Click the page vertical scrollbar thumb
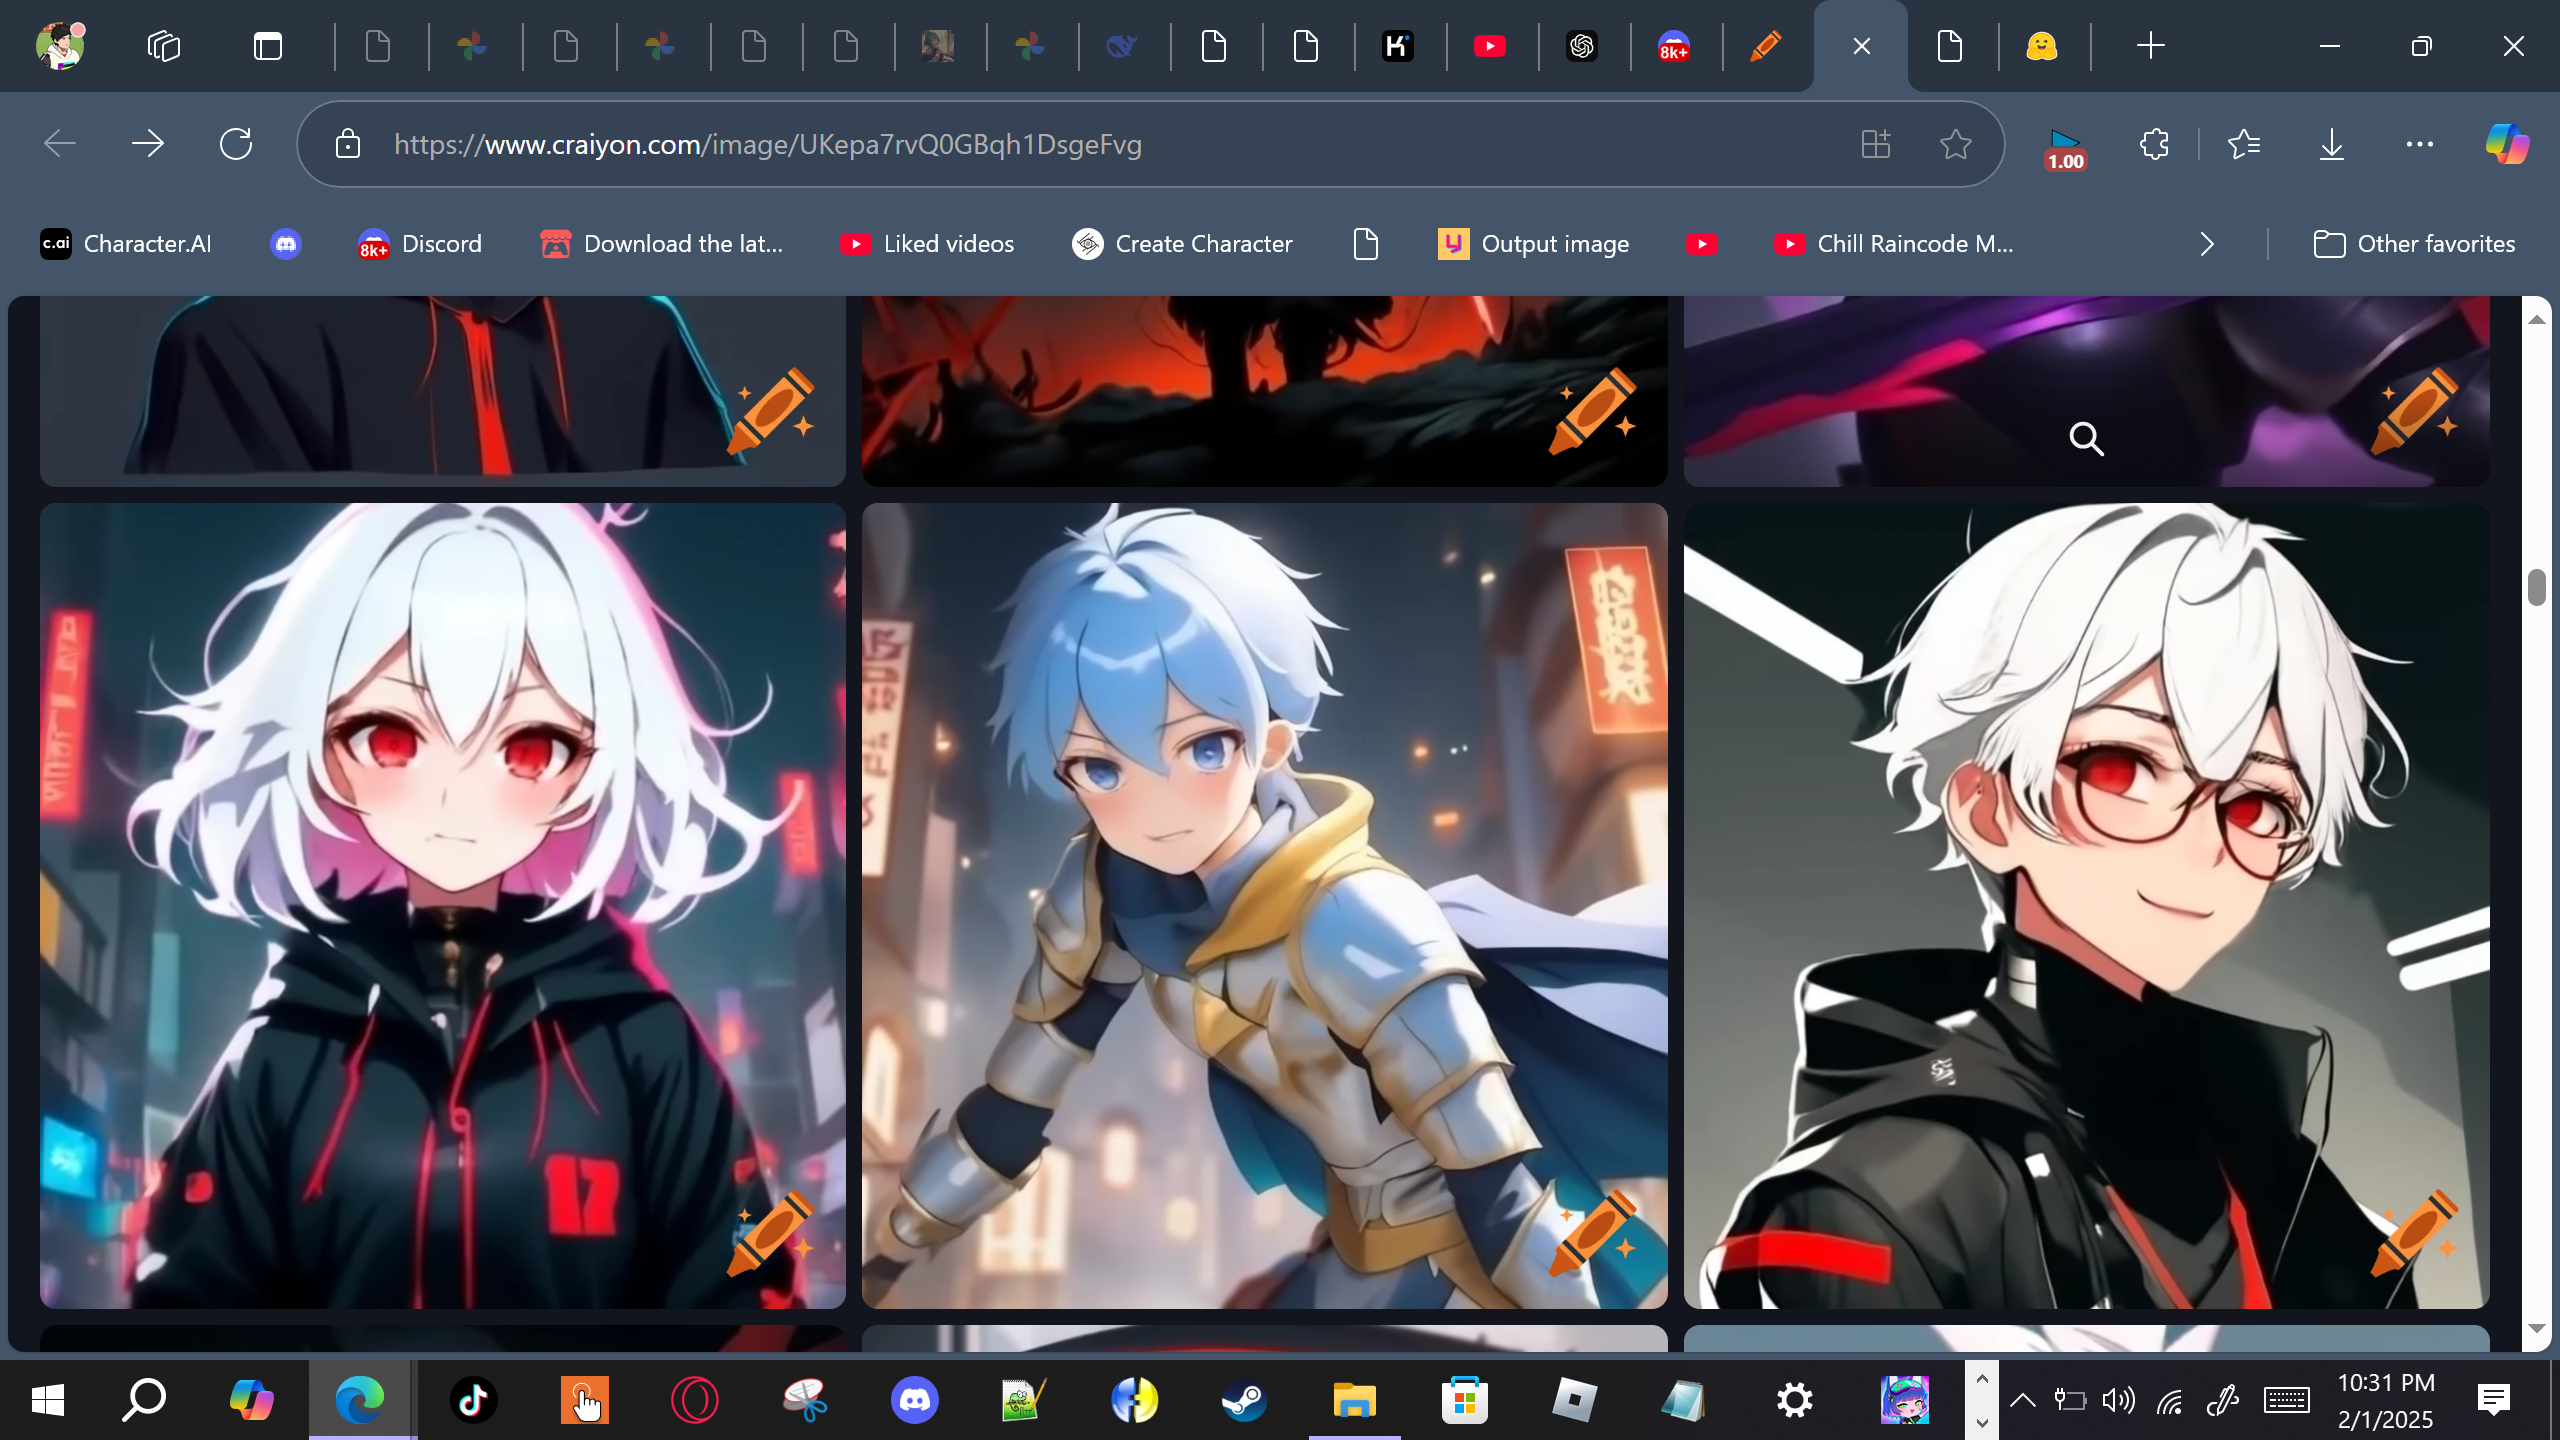 [2536, 588]
